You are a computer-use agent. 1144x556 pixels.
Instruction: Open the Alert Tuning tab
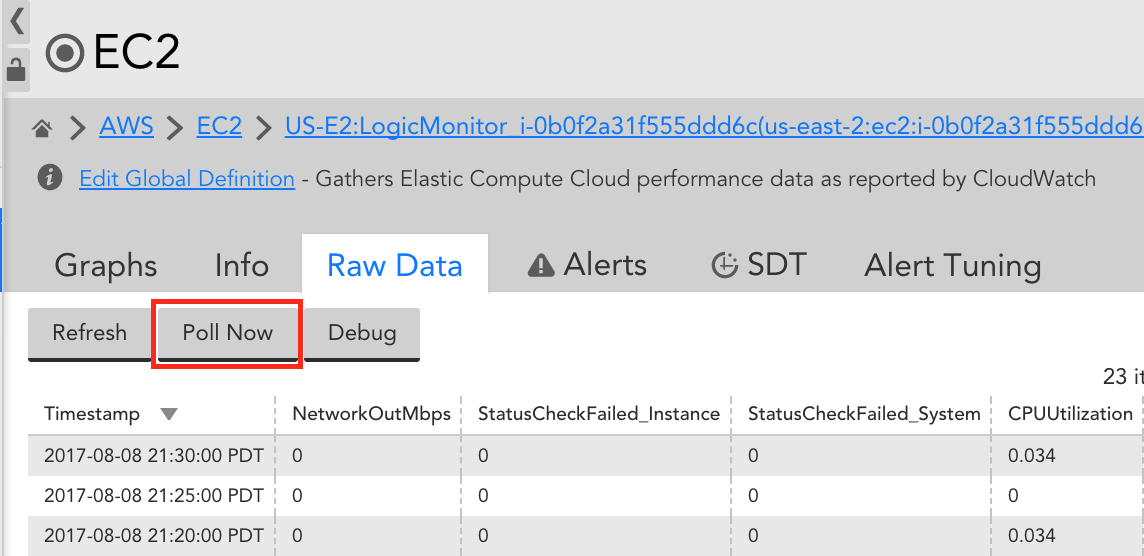tap(952, 266)
